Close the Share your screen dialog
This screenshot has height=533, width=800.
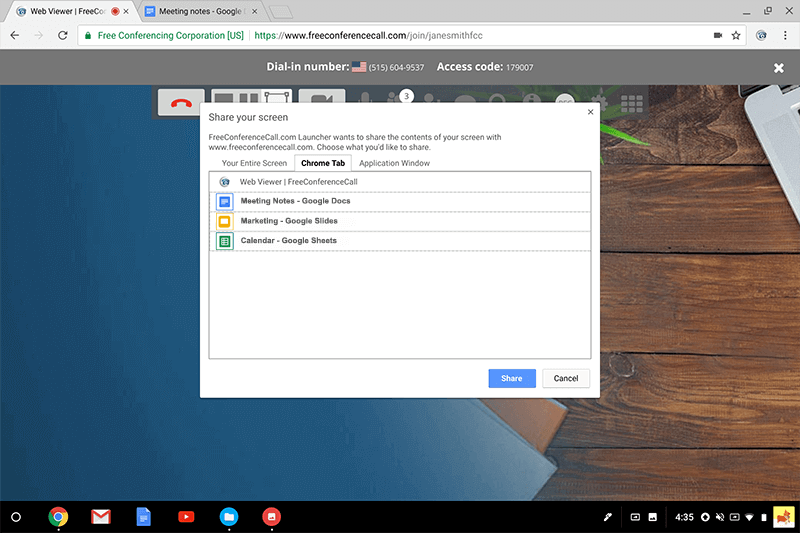(590, 112)
